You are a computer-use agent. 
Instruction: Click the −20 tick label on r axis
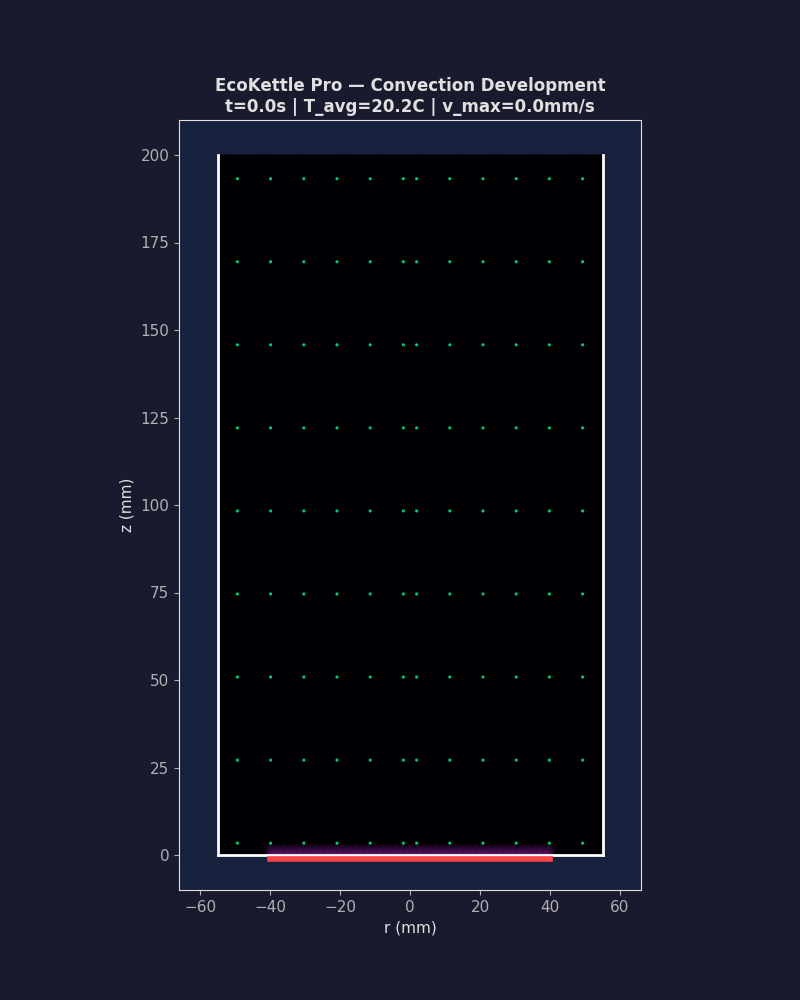coord(340,907)
